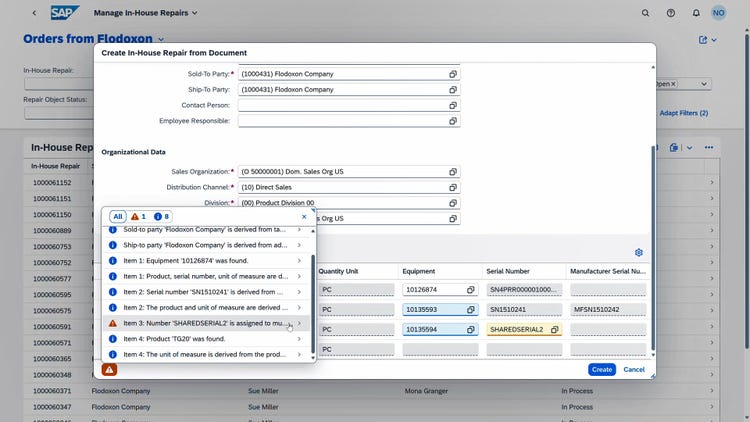
Task: Open value help for Equipment 10126874
Action: click(x=471, y=289)
